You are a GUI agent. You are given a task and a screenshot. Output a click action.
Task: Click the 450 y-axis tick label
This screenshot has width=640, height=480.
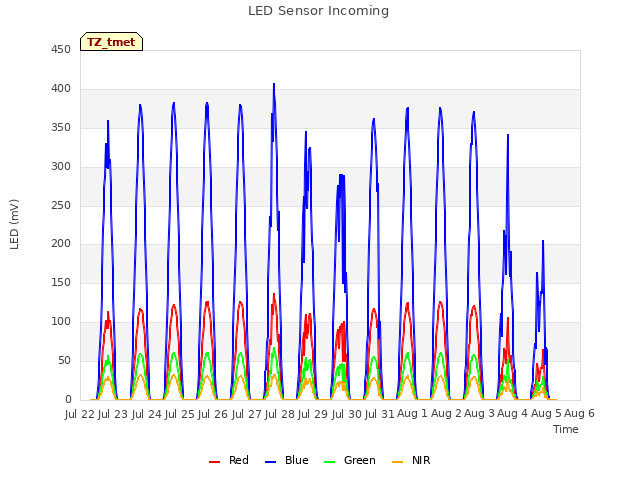pos(61,50)
